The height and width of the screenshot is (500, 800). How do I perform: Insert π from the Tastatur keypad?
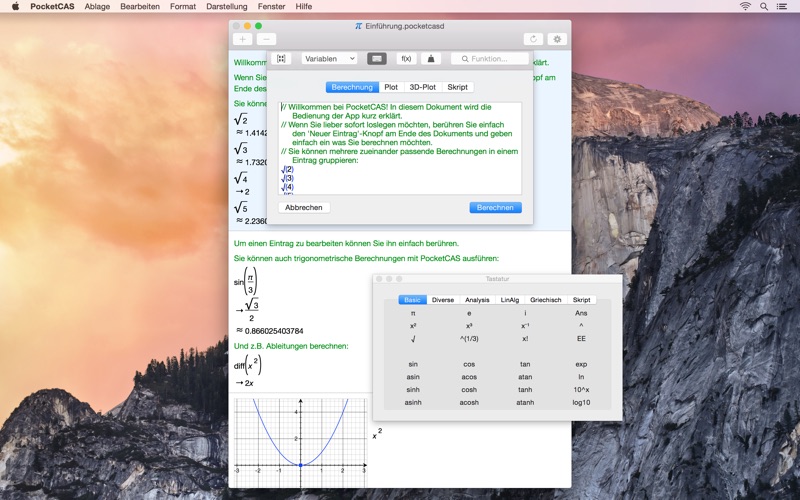tap(413, 313)
